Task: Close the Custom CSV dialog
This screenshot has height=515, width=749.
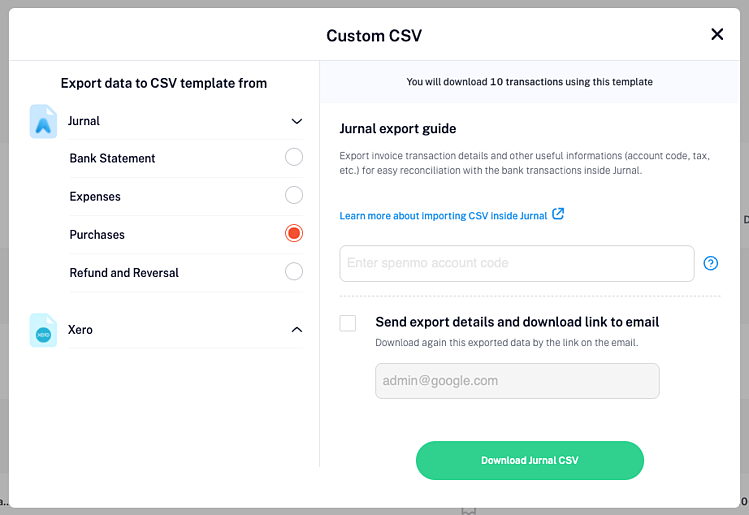Action: tap(717, 34)
